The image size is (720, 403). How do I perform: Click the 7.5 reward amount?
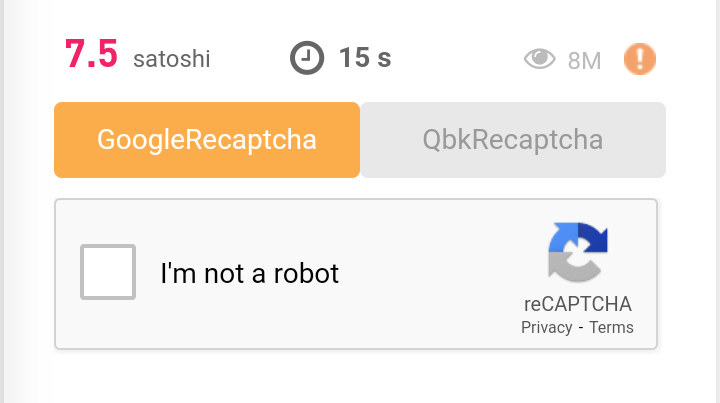(x=91, y=55)
